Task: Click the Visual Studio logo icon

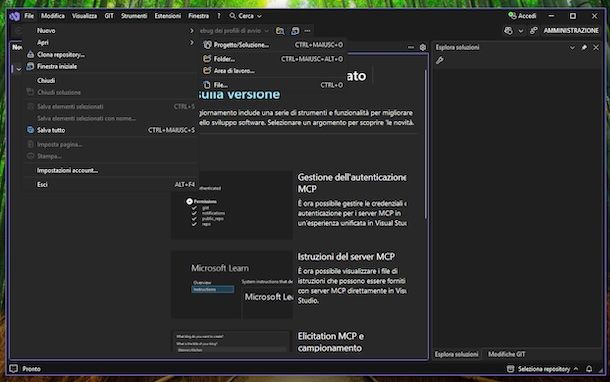Action: pos(14,16)
